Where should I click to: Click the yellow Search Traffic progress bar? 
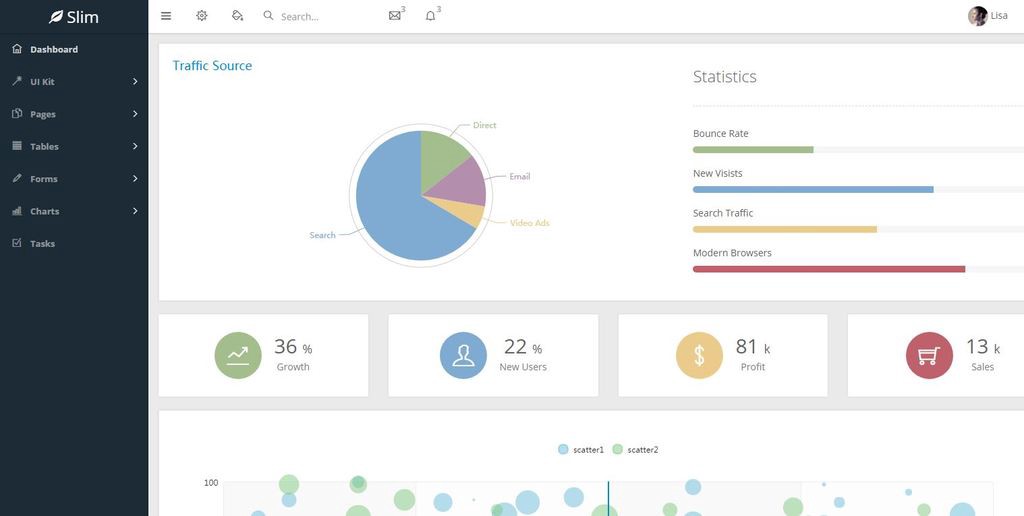(785, 229)
